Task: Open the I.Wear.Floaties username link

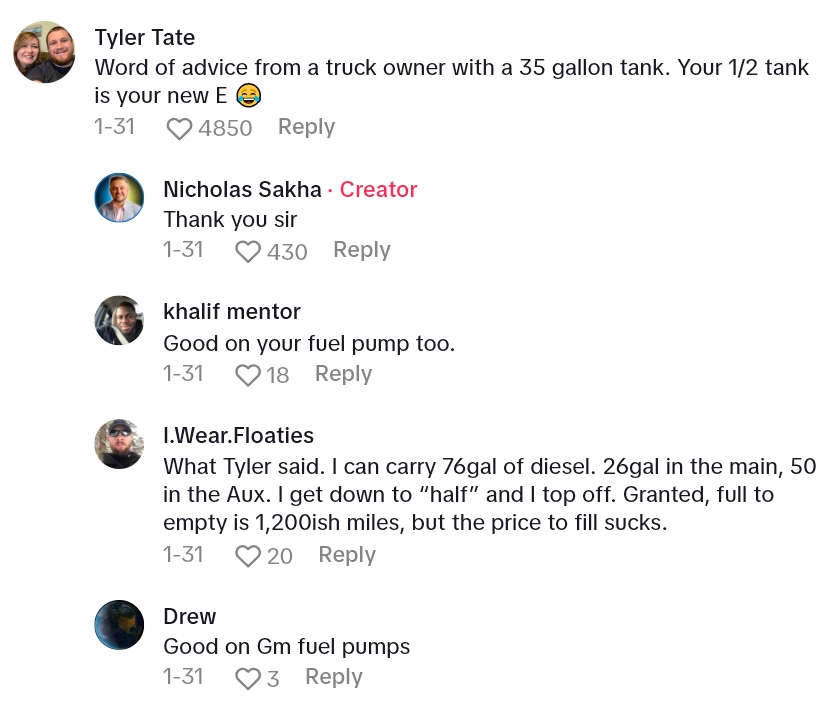Action: click(238, 436)
